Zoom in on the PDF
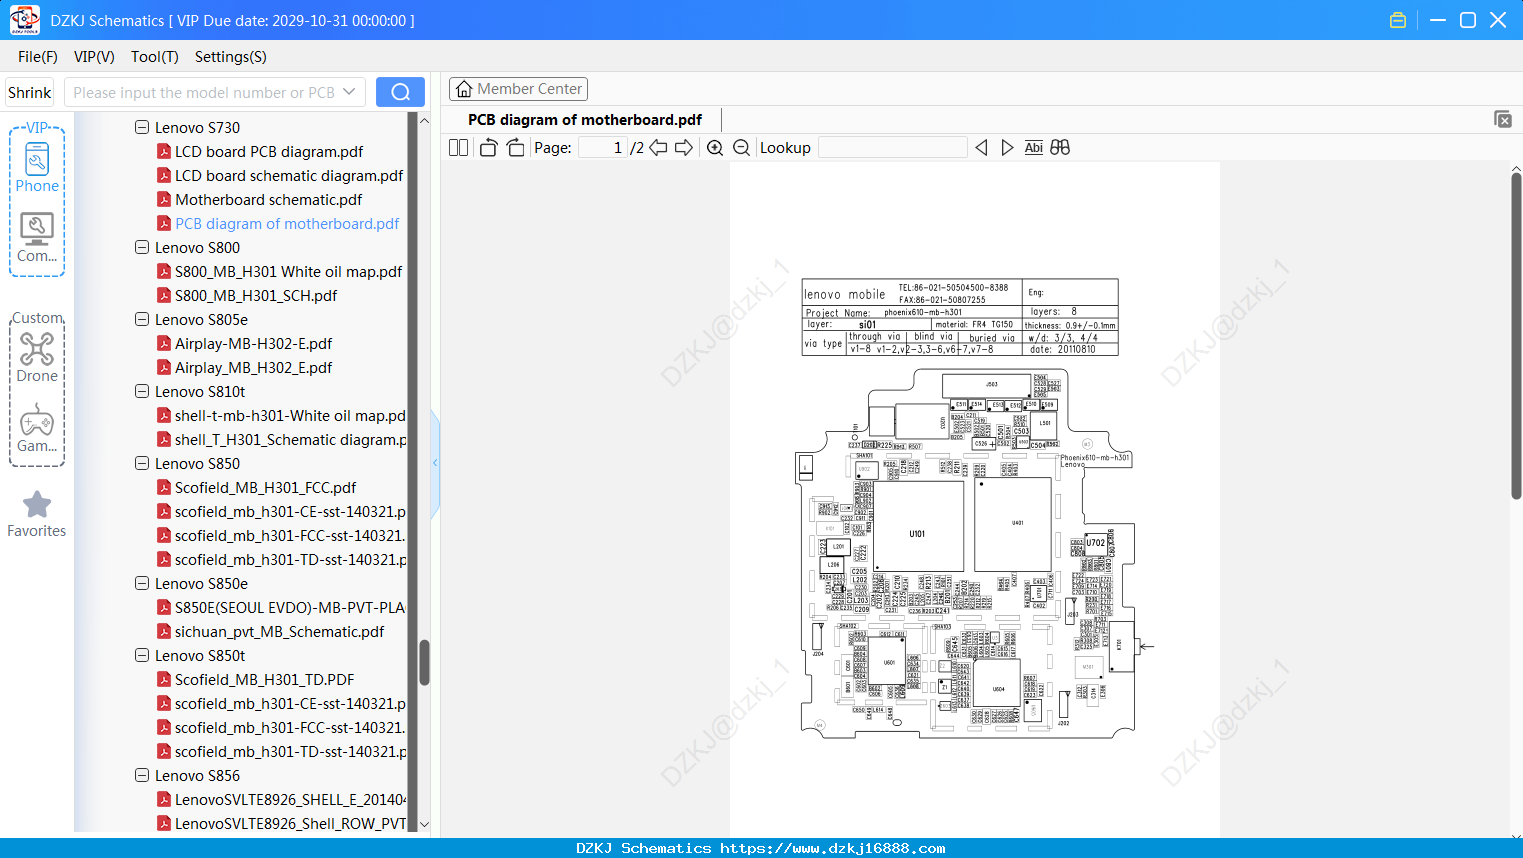 point(715,148)
